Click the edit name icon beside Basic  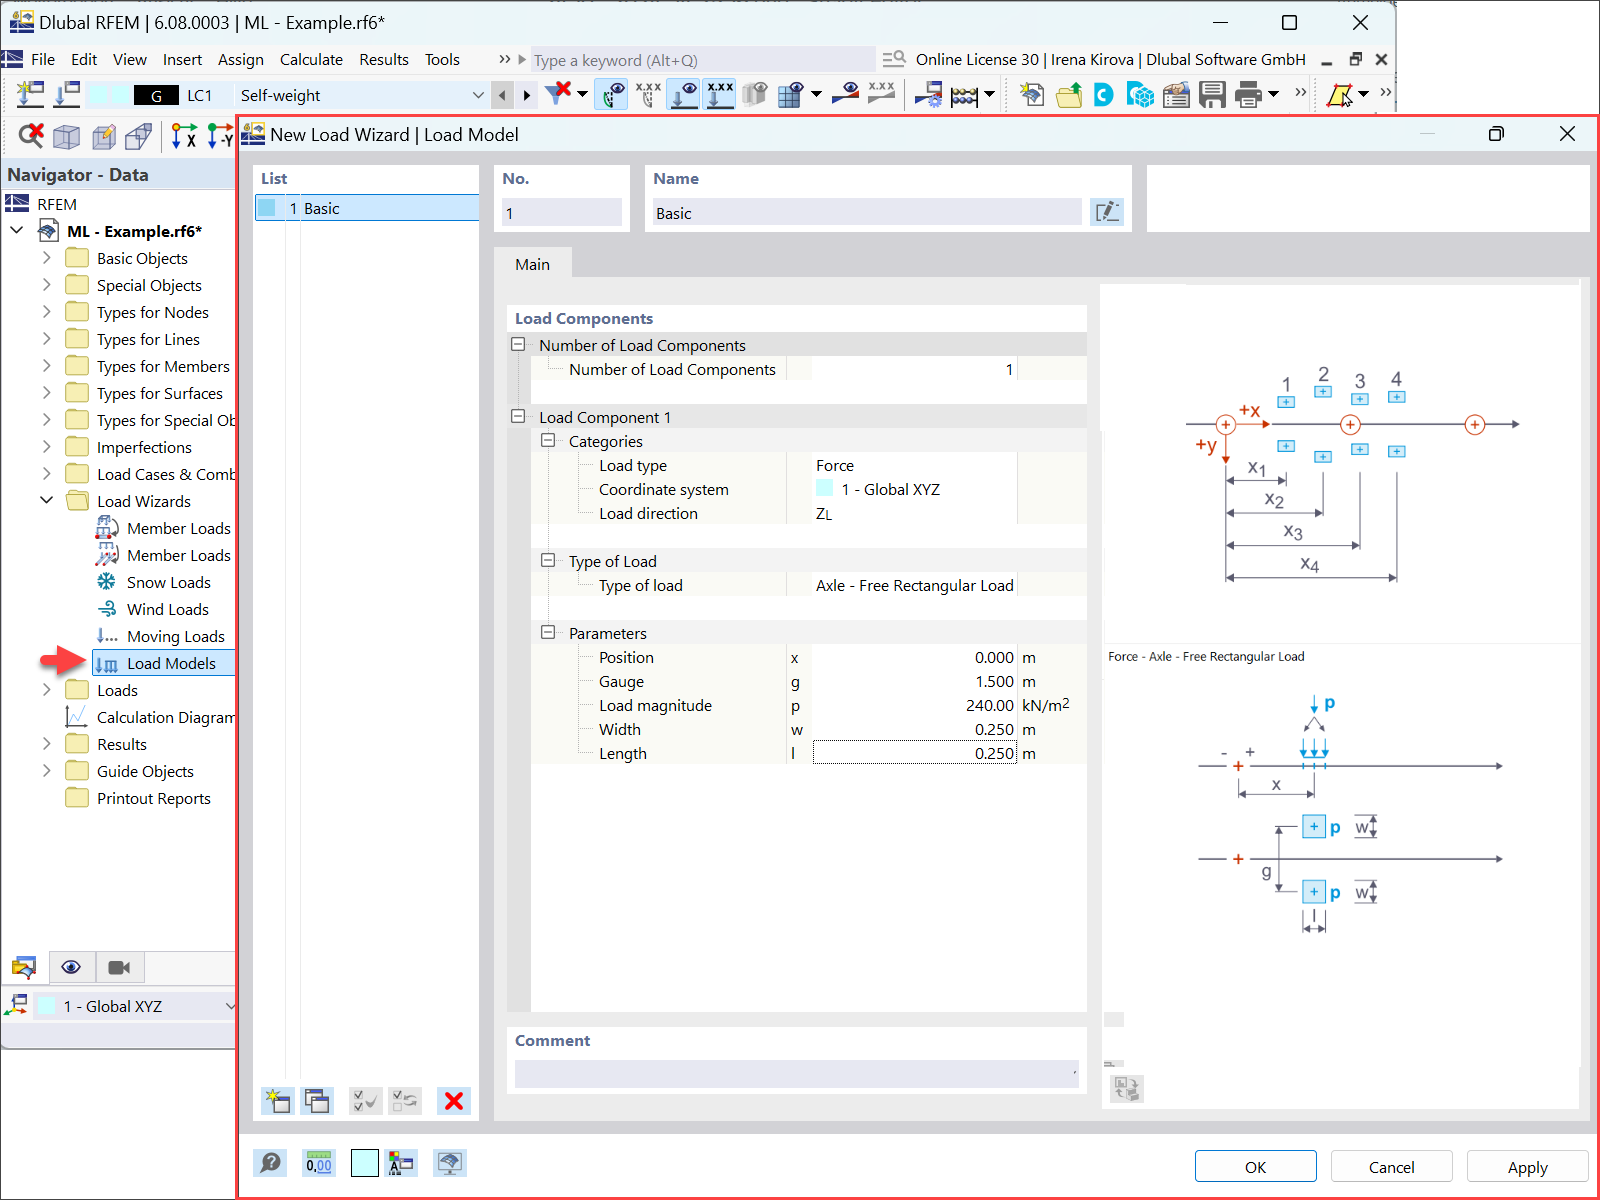coord(1107,212)
